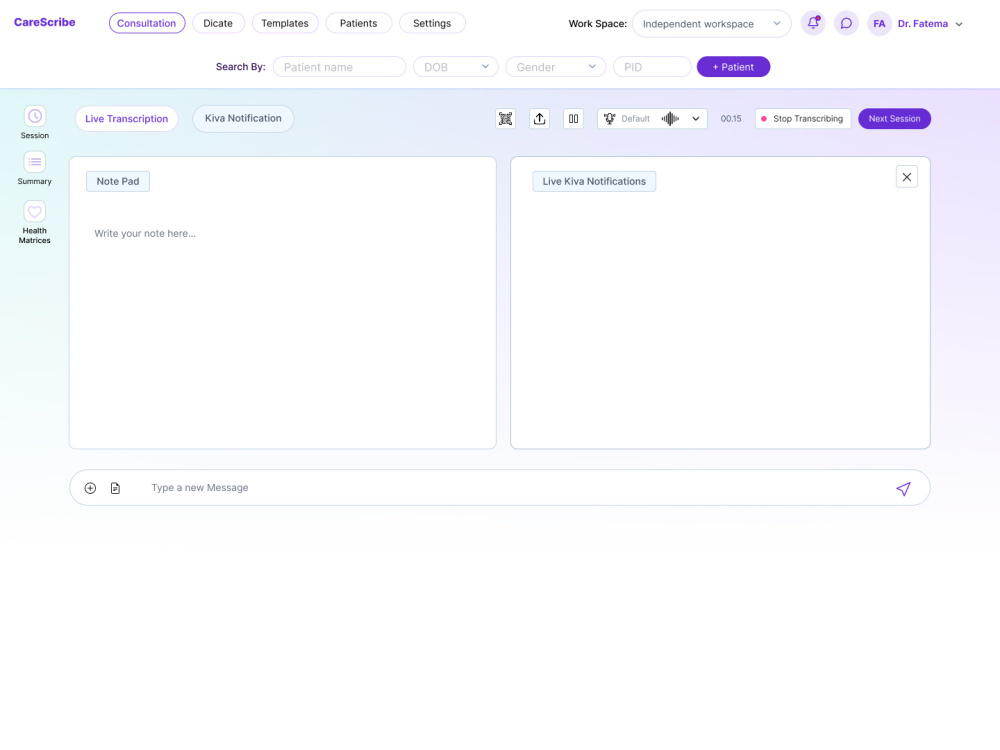Focus the Type a new Message field

click(x=497, y=488)
